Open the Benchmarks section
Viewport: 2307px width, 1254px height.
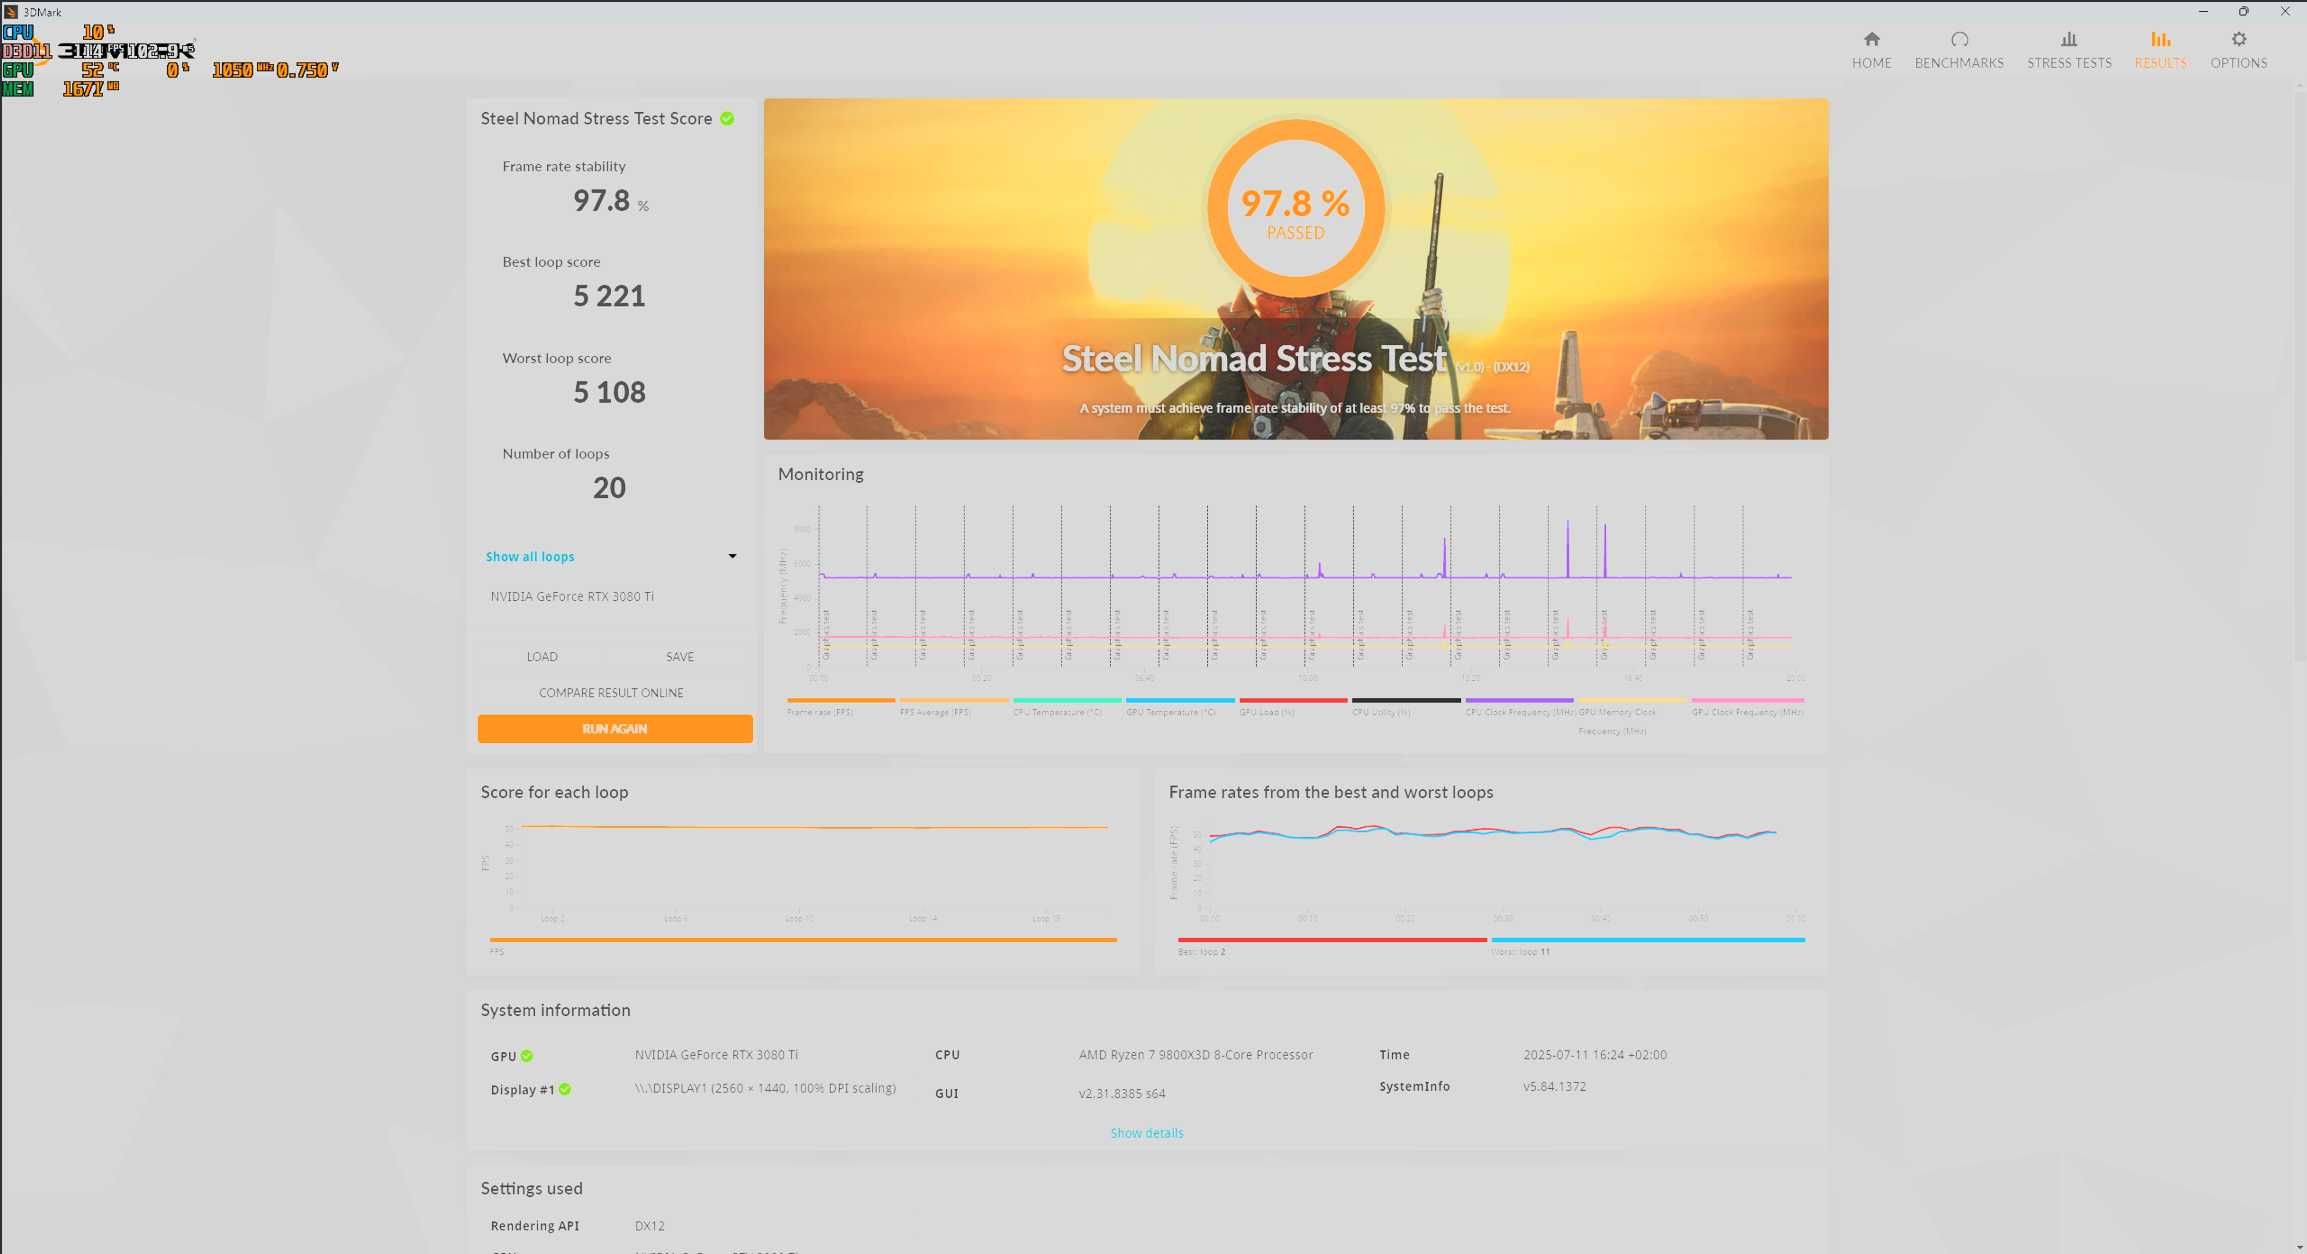(x=1958, y=49)
